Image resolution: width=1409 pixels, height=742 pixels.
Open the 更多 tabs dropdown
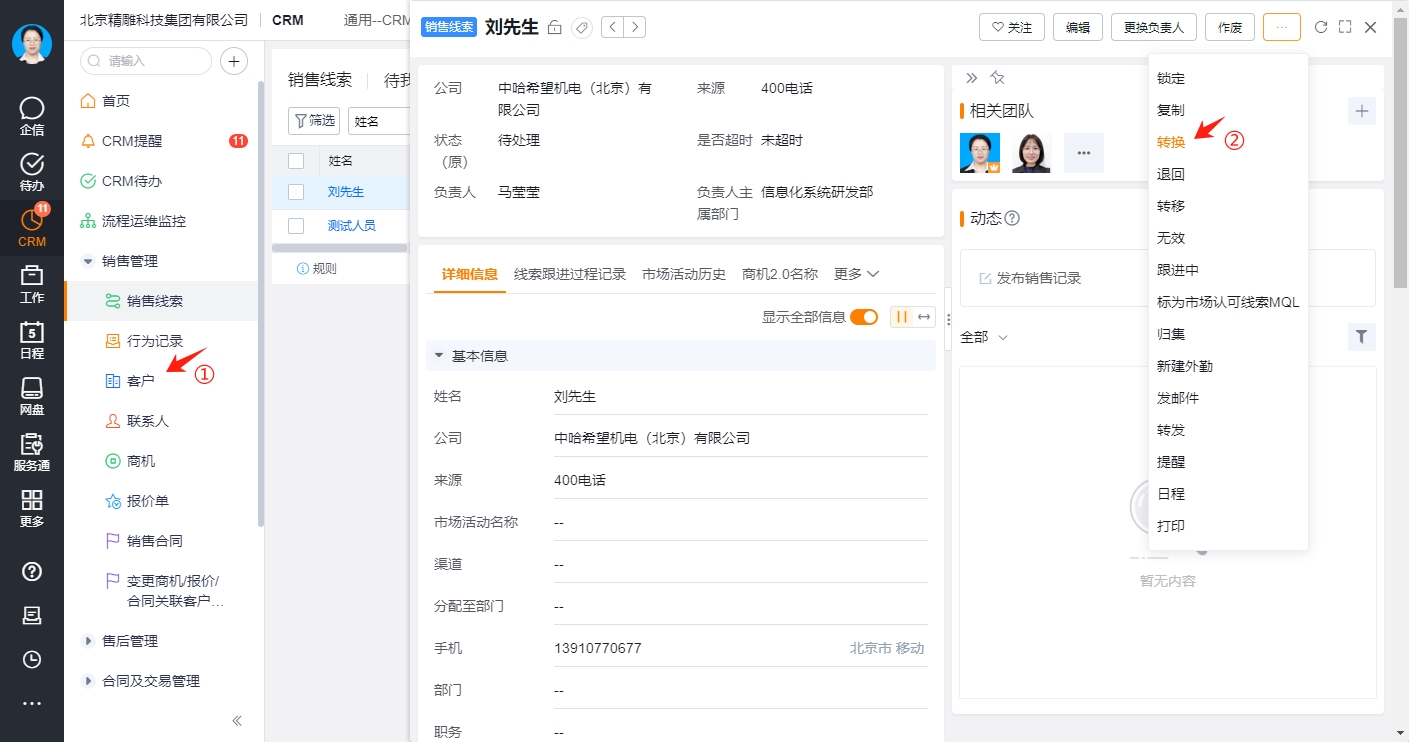point(857,274)
